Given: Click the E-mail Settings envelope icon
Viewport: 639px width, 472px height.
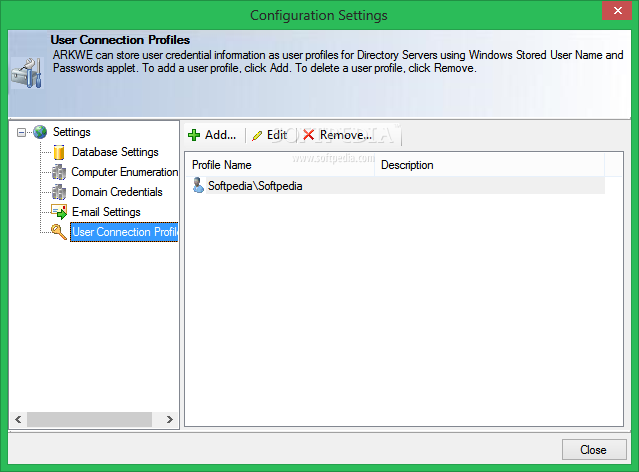Looking at the screenshot, I should 59,212.
